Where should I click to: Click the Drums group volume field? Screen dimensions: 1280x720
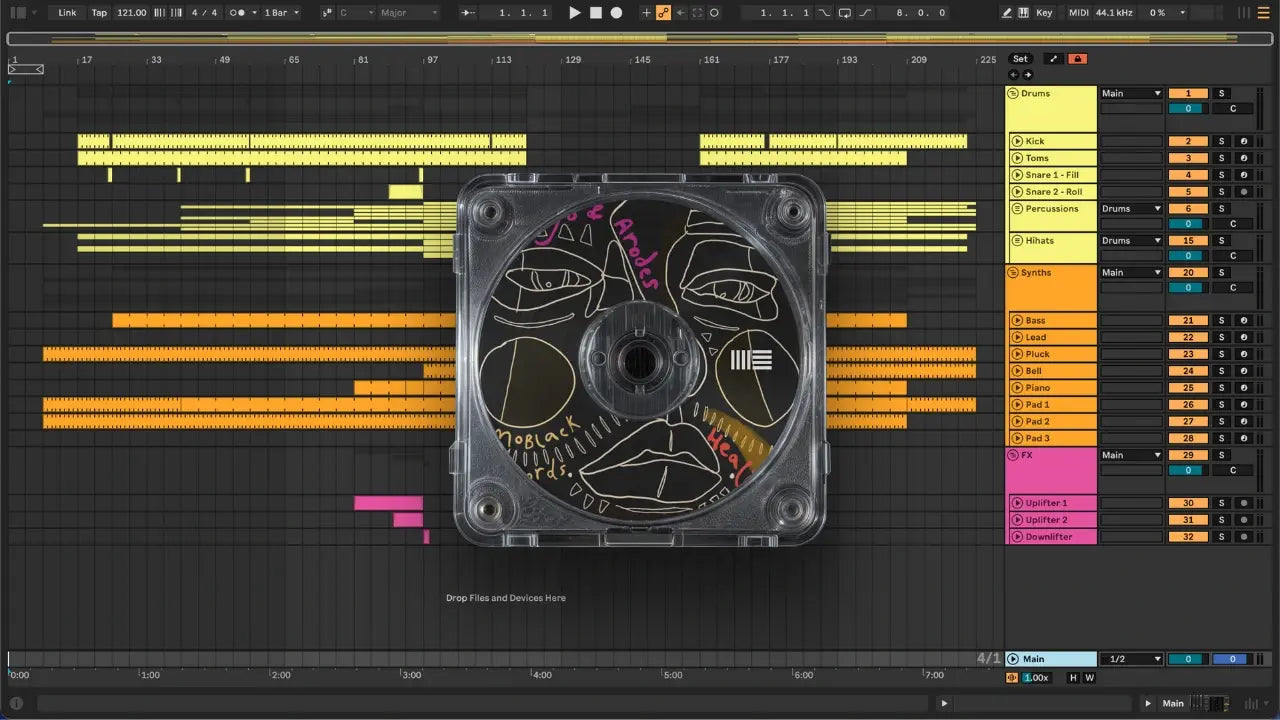point(1188,109)
